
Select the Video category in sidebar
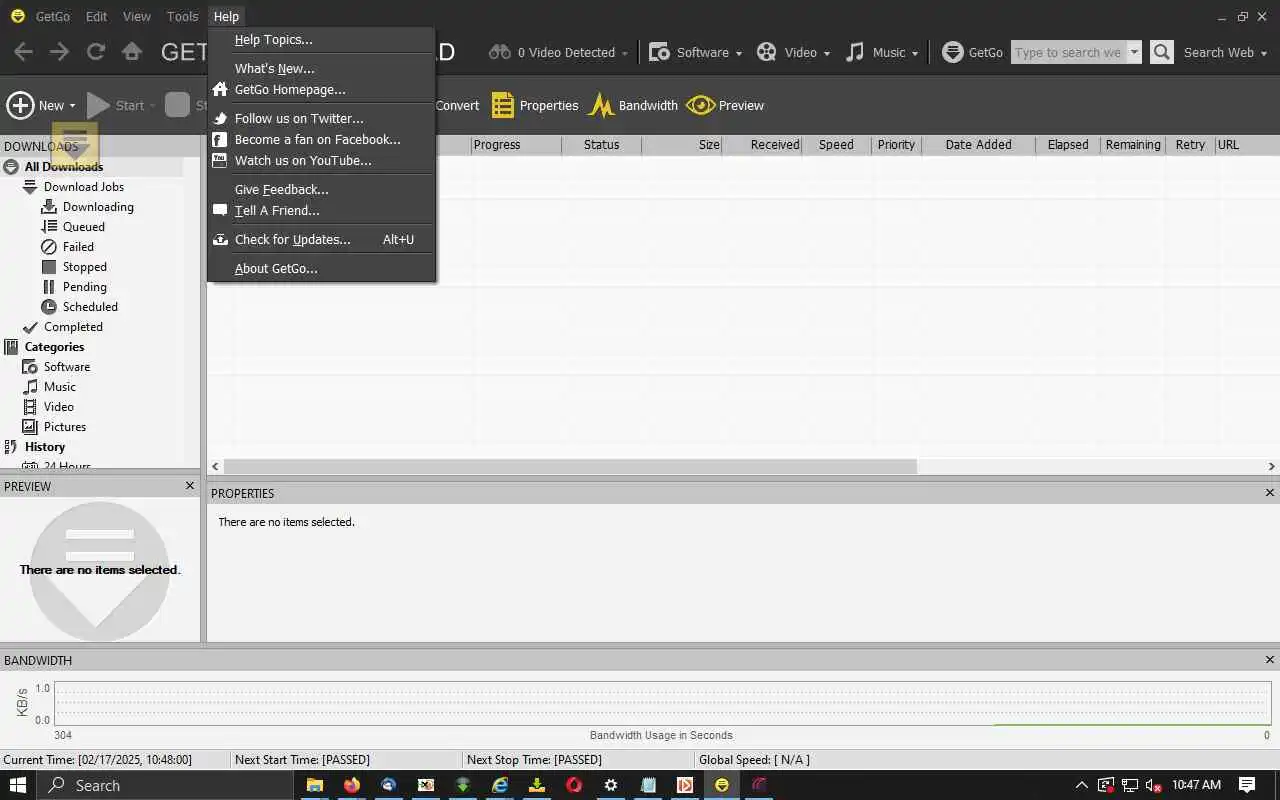pyautogui.click(x=58, y=407)
